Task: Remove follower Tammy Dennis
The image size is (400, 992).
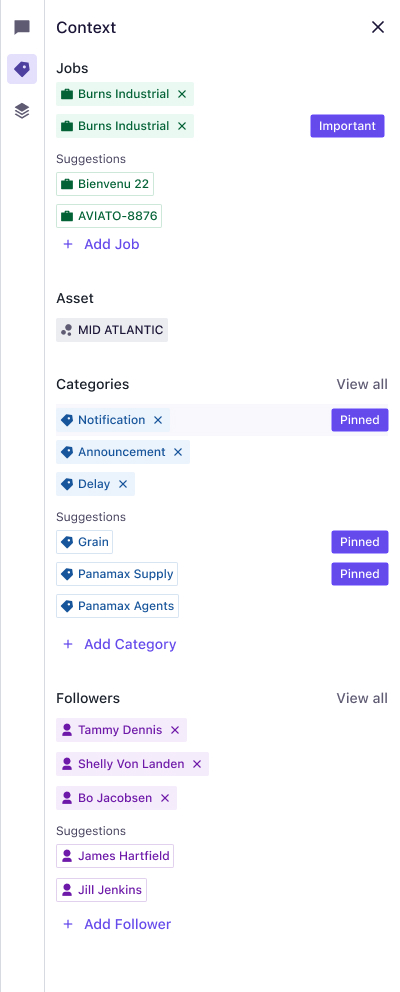Action: tap(175, 730)
